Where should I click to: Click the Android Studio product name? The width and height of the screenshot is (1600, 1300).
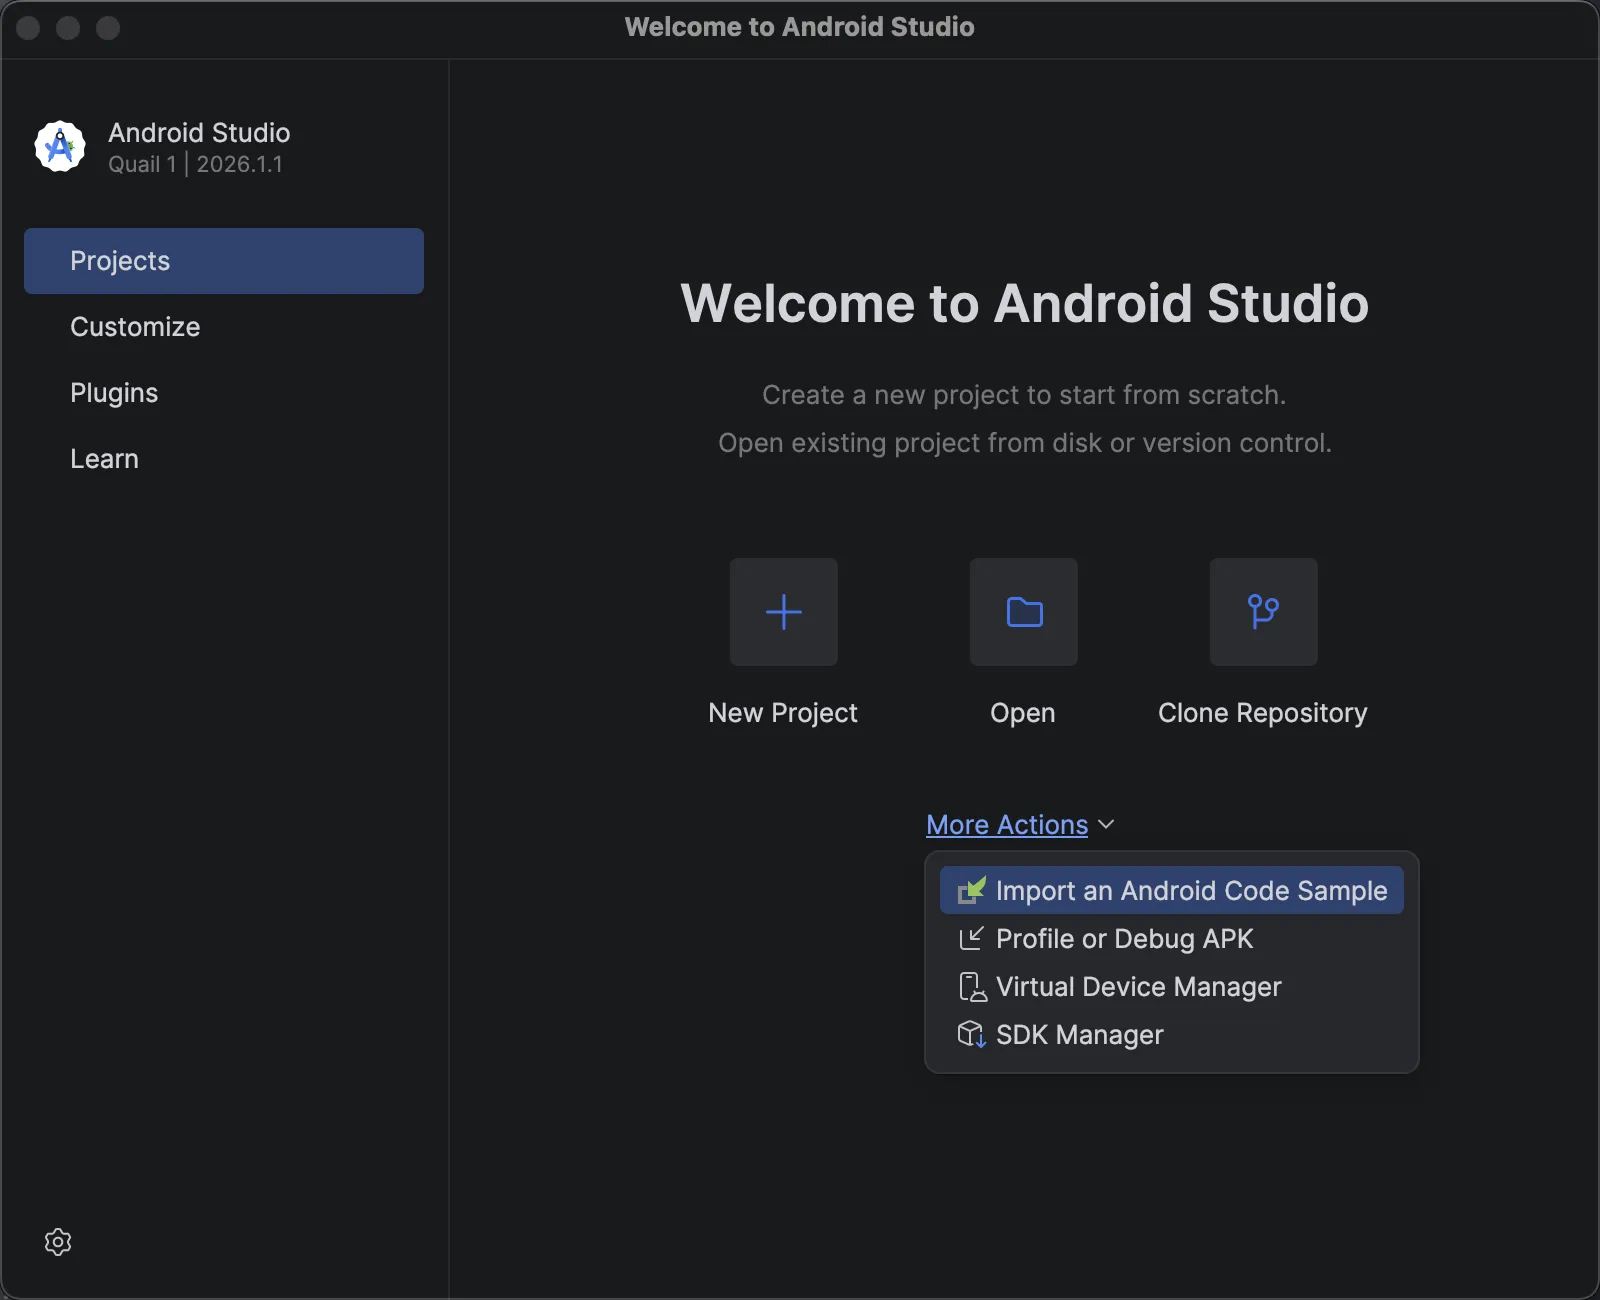pyautogui.click(x=199, y=133)
